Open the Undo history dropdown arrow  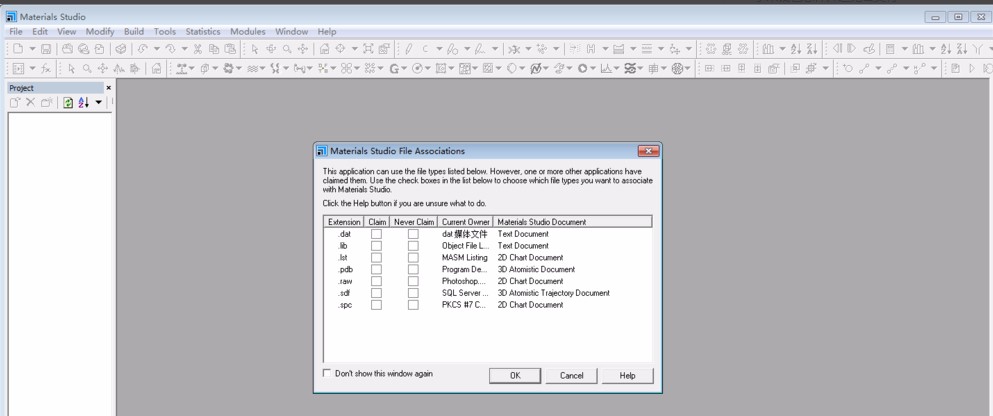156,49
